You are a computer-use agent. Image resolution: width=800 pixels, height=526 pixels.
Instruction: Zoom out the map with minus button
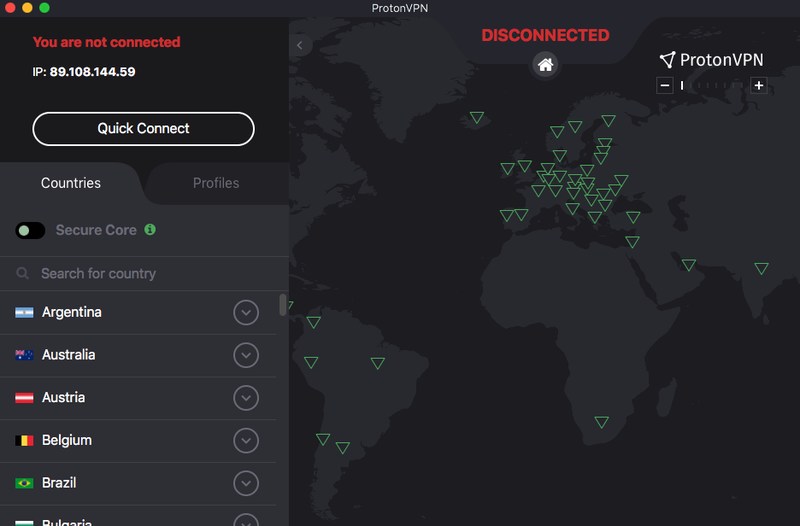click(664, 85)
